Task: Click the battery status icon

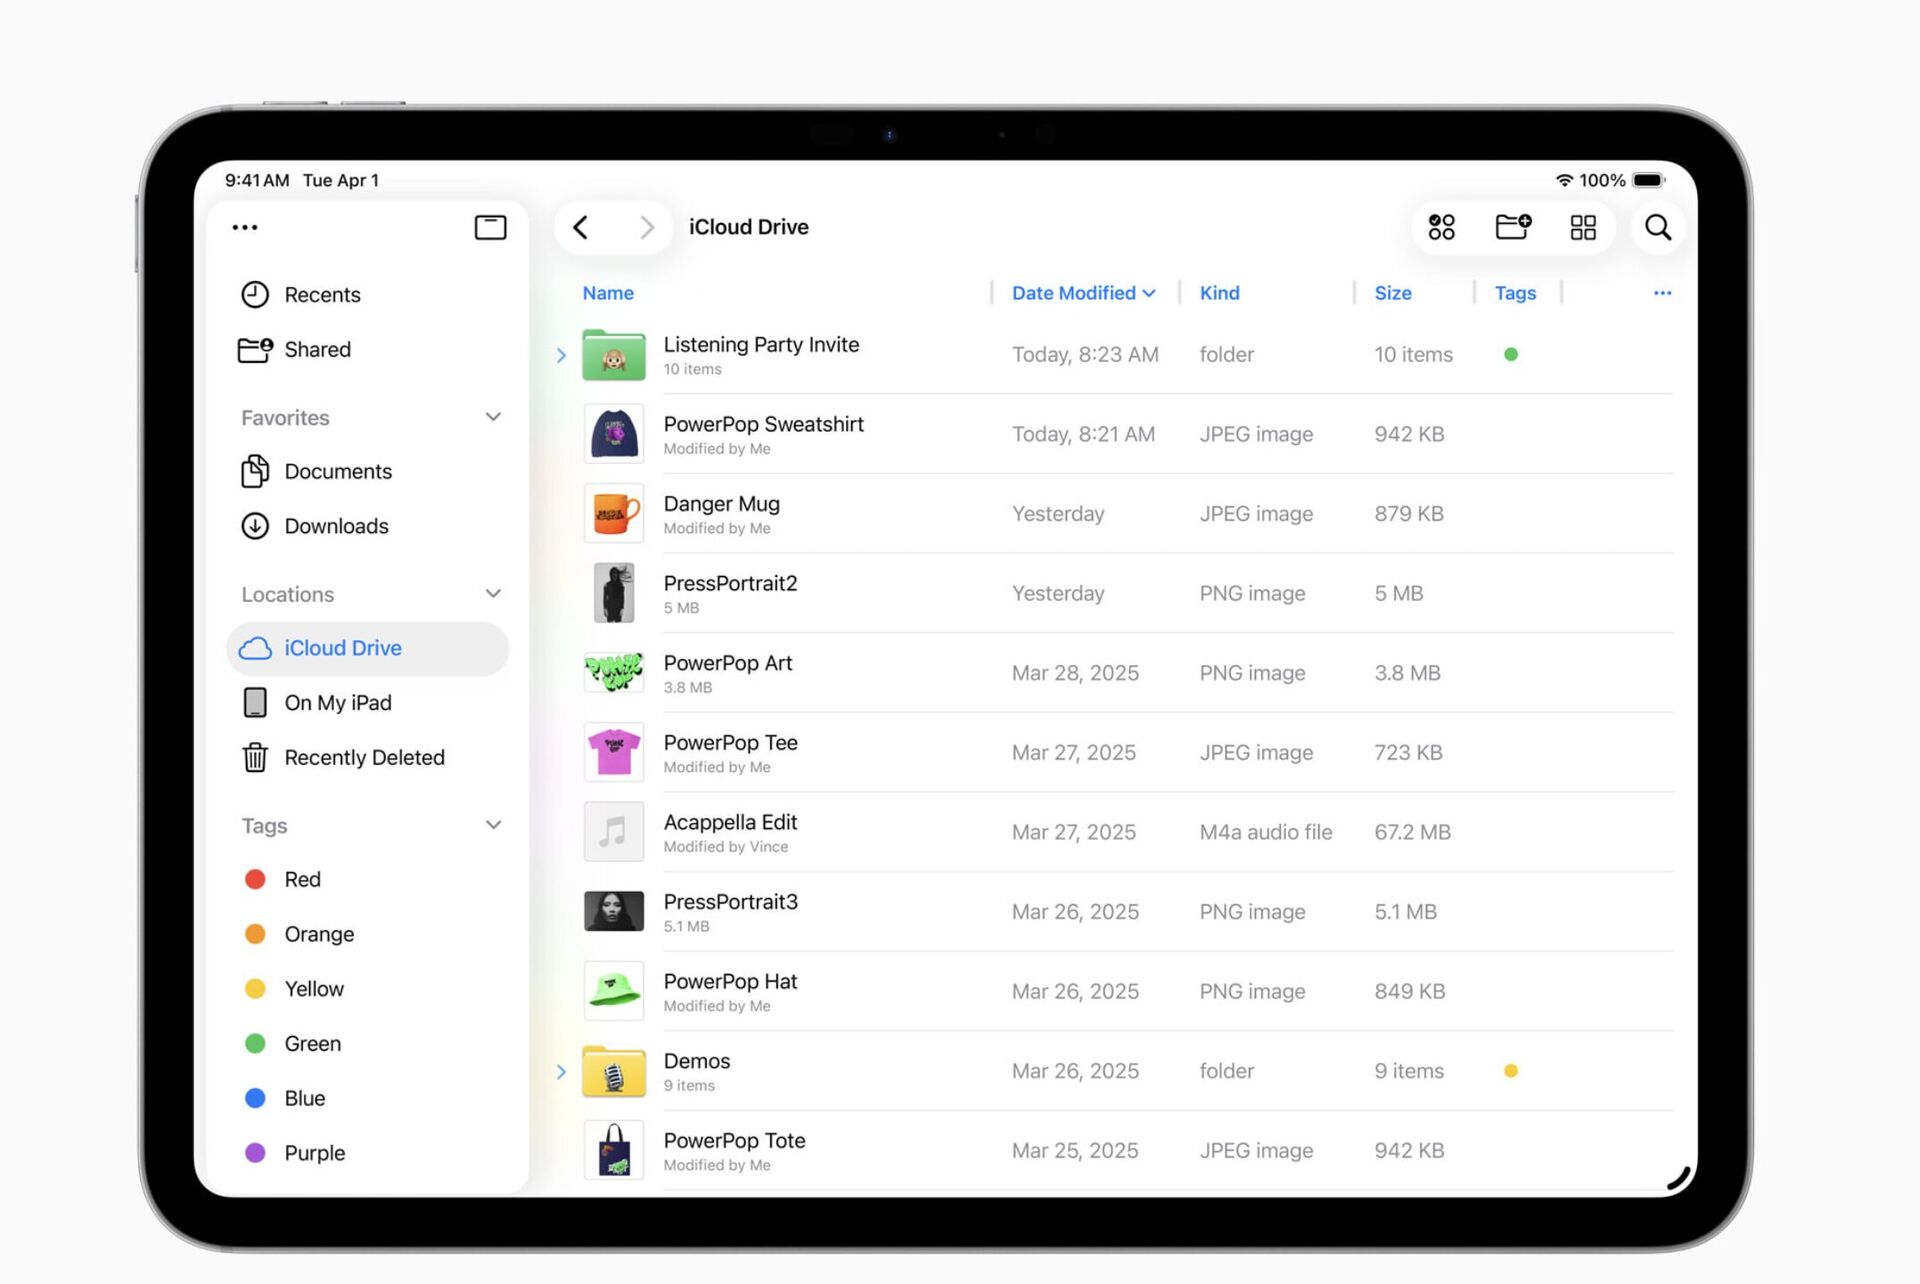Action: coord(1649,180)
